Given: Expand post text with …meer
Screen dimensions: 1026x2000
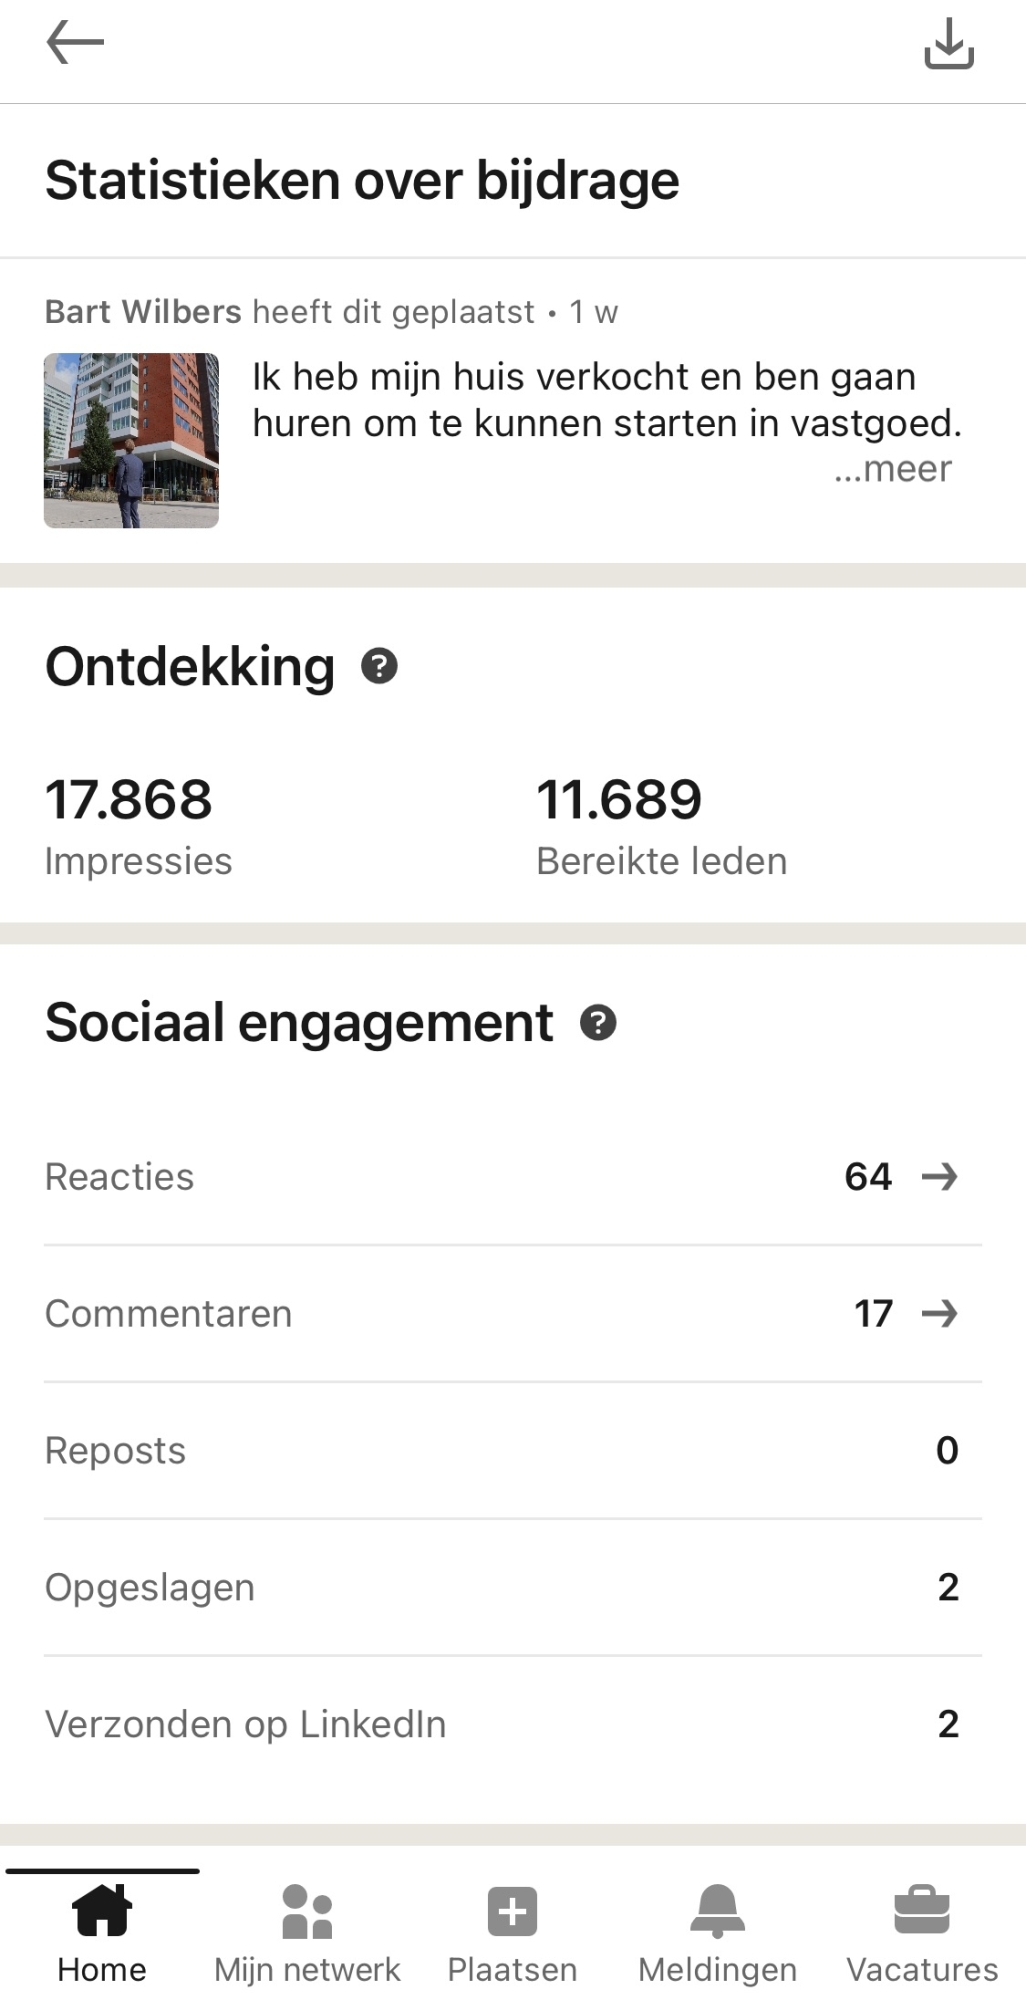Looking at the screenshot, I should [892, 469].
